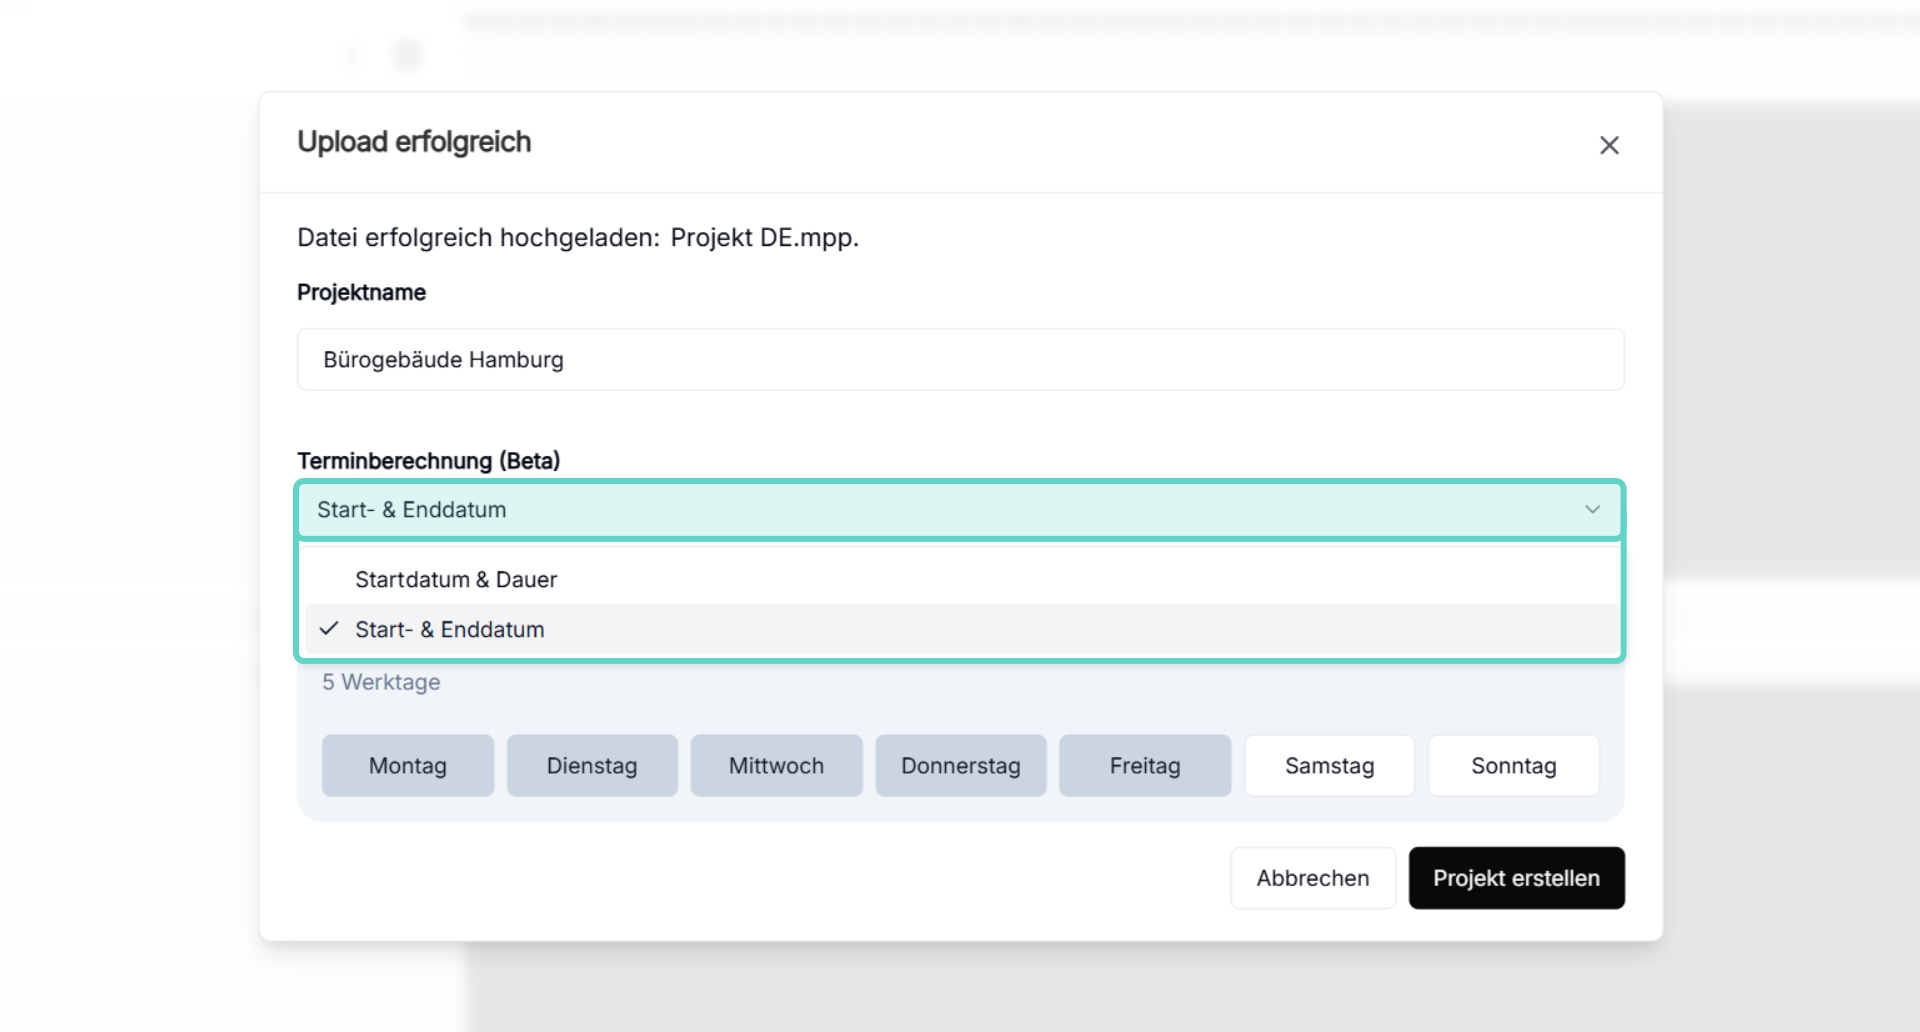Click the Terminberechnung (Beta) label

point(428,461)
